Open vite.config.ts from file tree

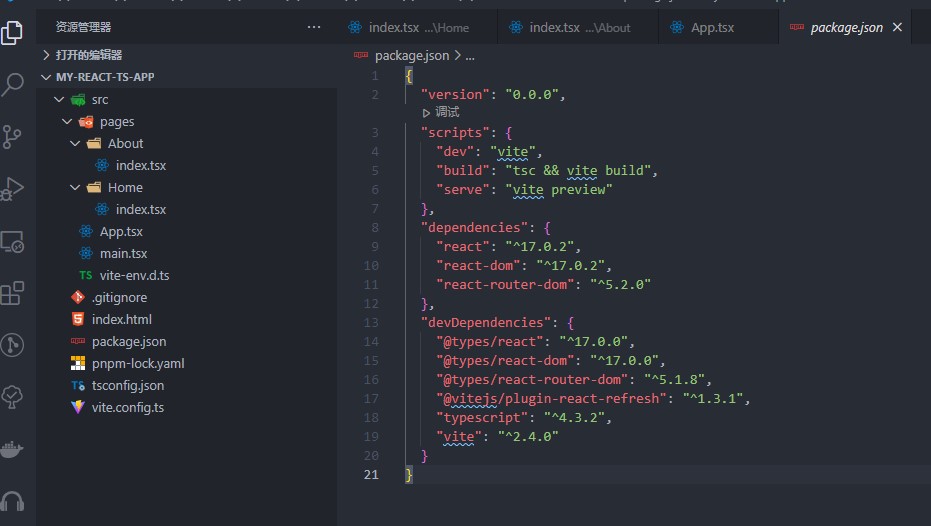(x=127, y=407)
